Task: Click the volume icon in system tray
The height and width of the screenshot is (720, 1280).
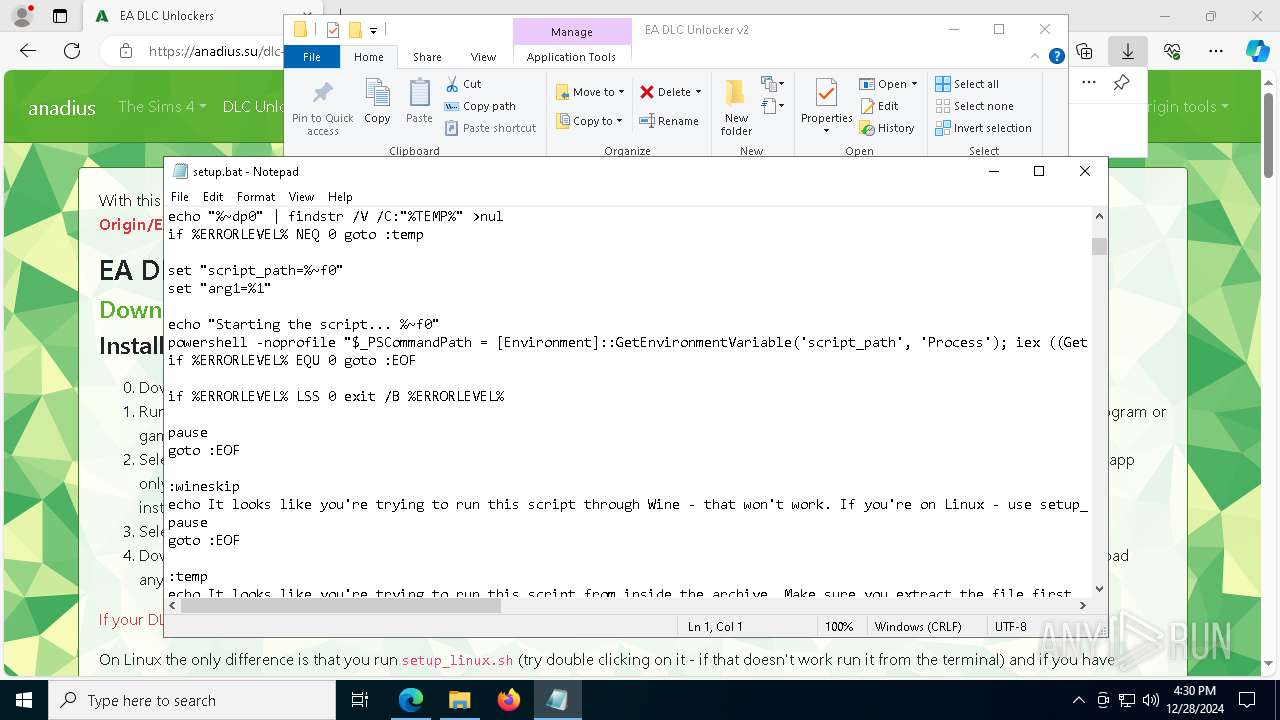Action: click(1150, 700)
